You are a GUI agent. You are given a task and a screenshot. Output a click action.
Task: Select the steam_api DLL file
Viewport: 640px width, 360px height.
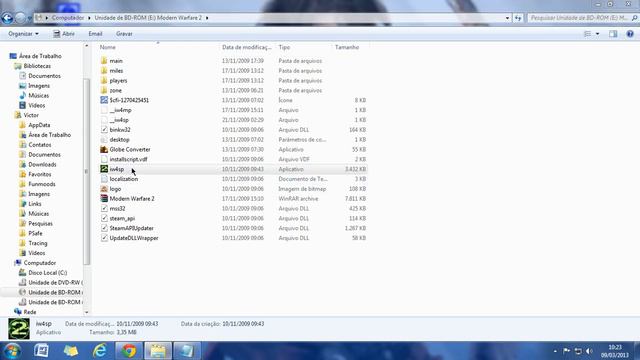coord(122,218)
